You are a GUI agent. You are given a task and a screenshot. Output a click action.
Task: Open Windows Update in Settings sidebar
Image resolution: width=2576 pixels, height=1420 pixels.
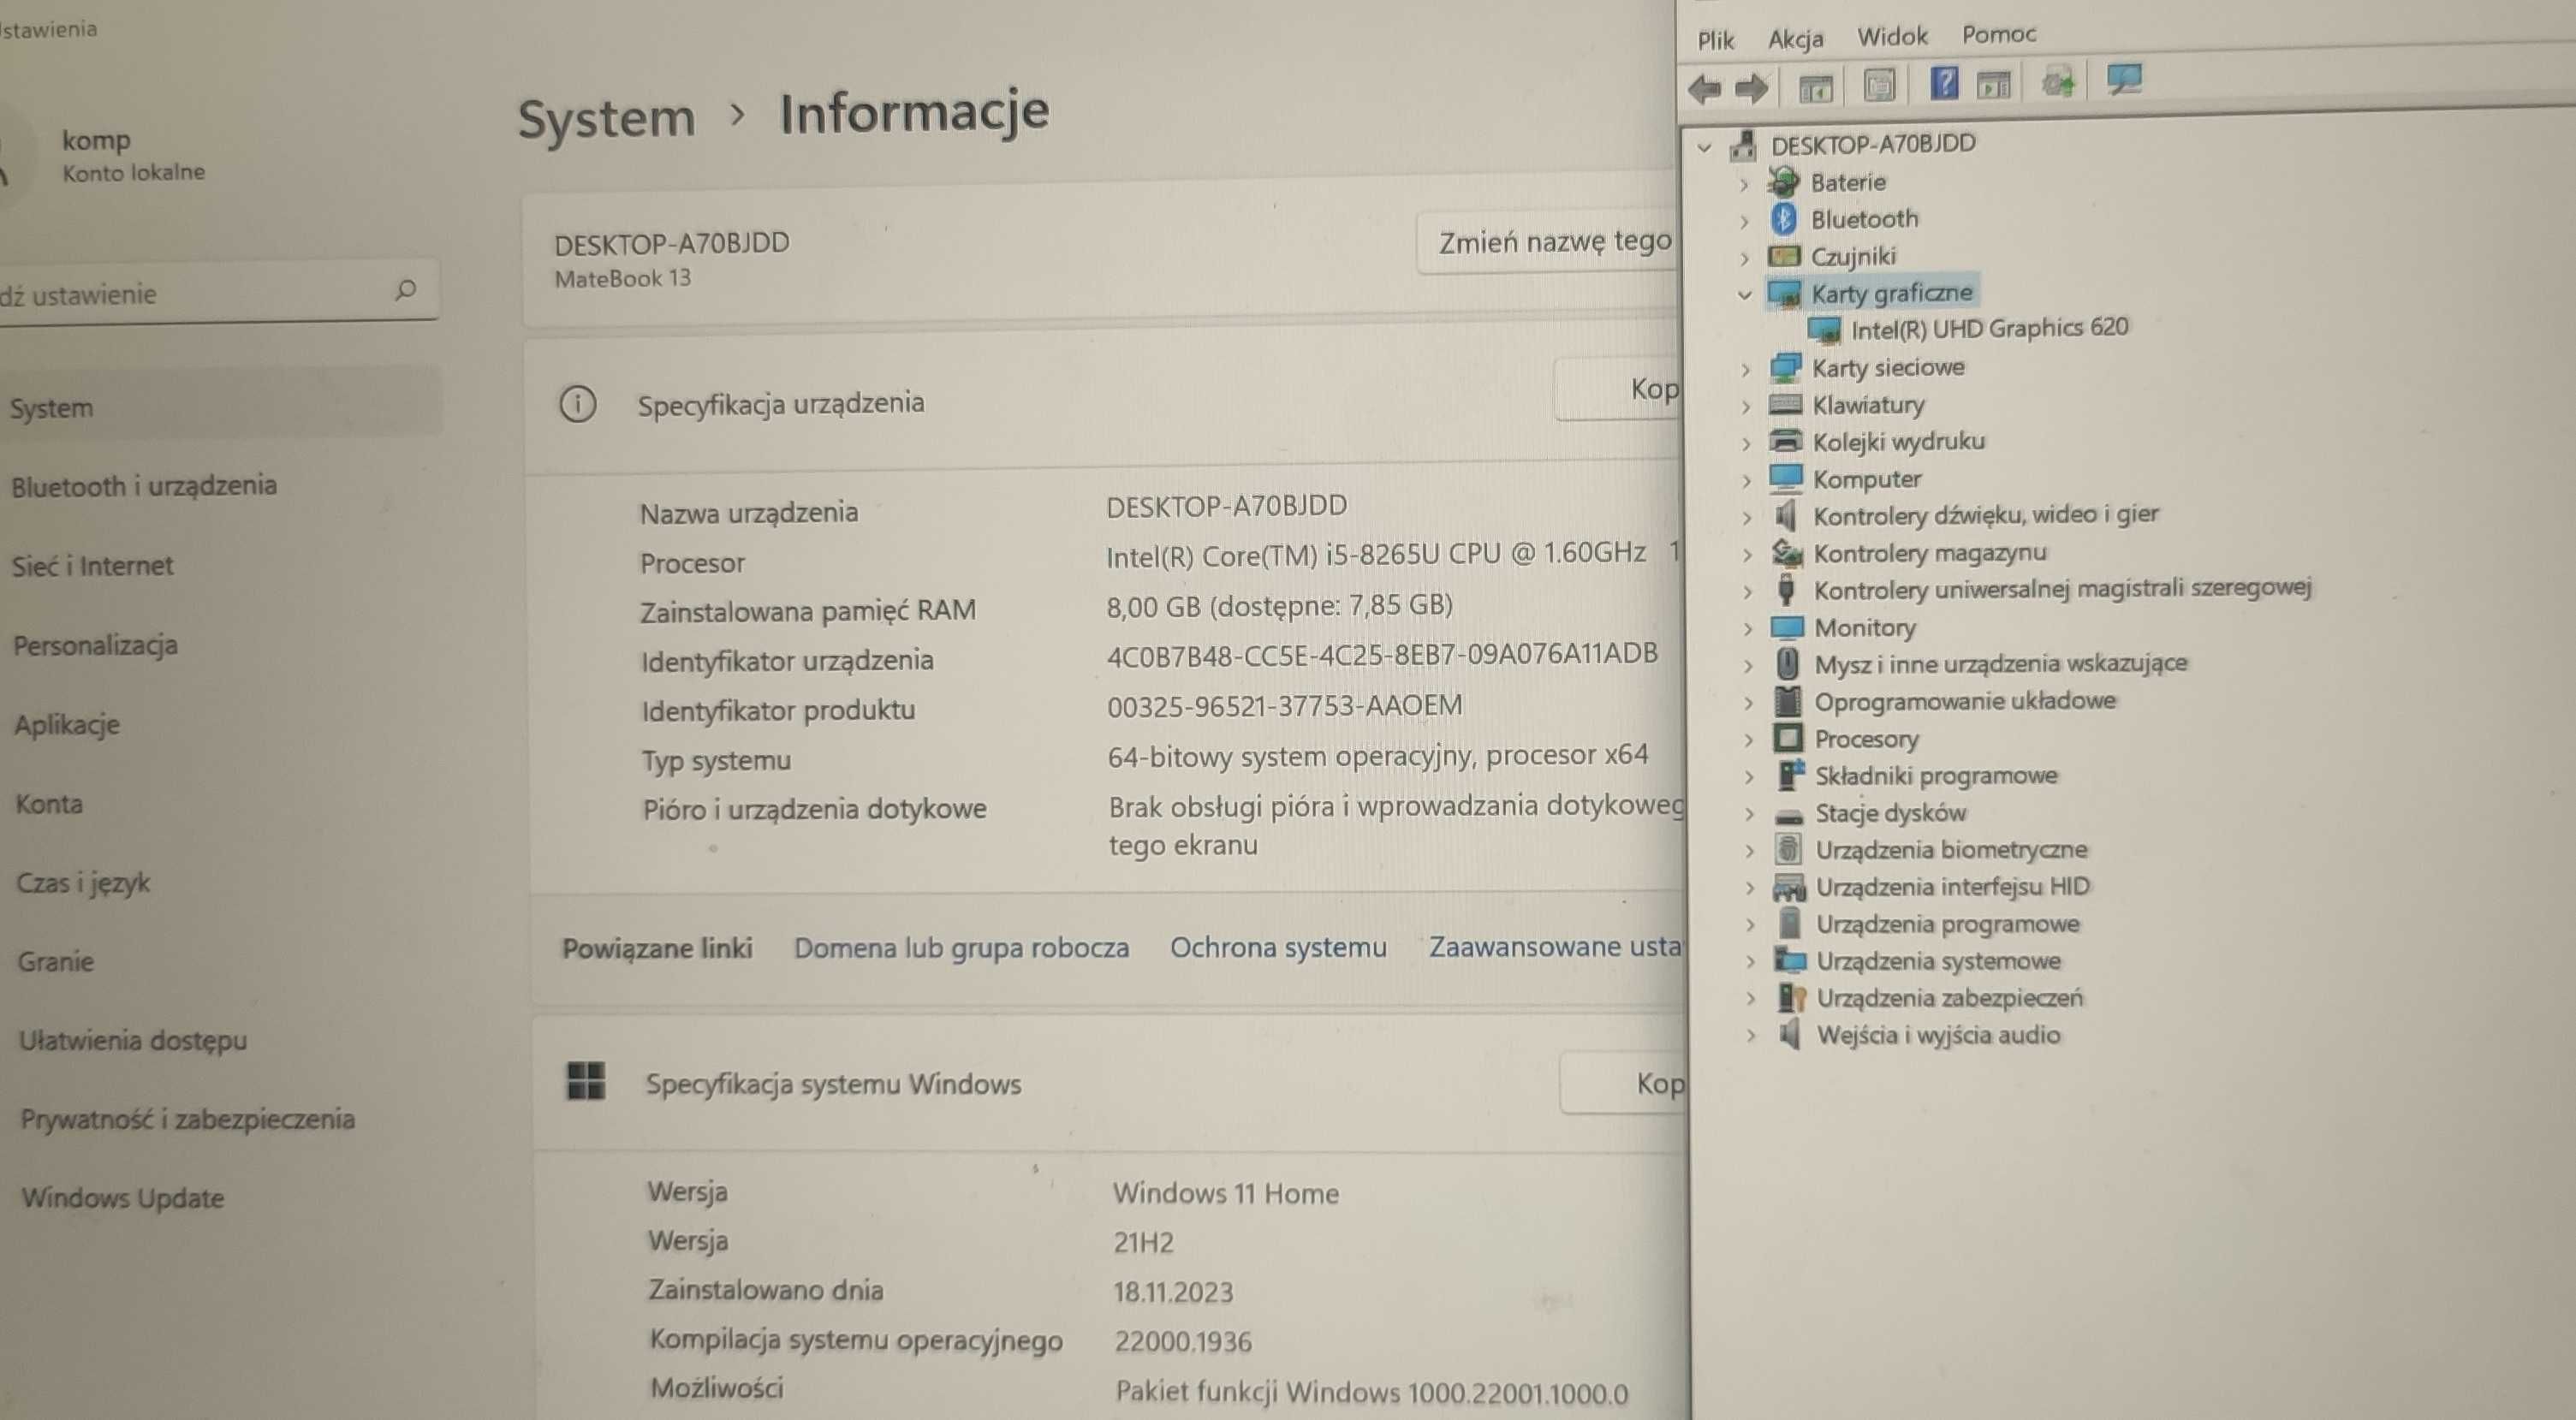(x=123, y=1197)
